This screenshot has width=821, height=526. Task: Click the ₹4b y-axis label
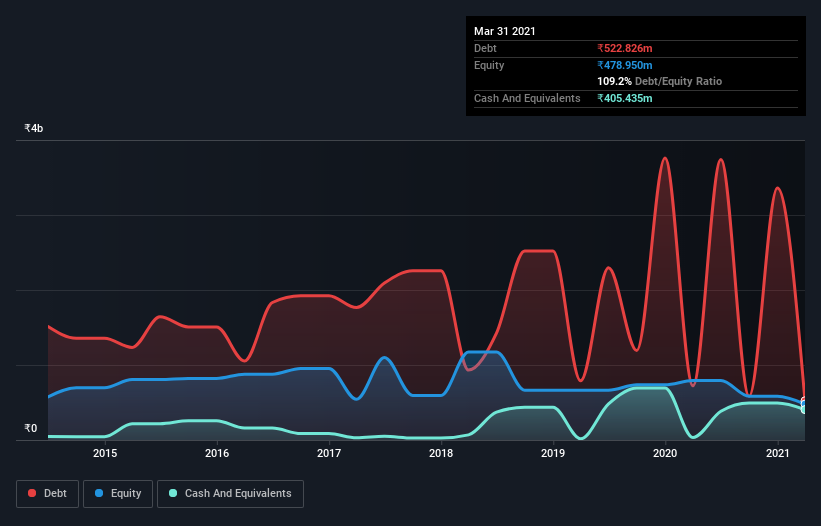tap(34, 128)
